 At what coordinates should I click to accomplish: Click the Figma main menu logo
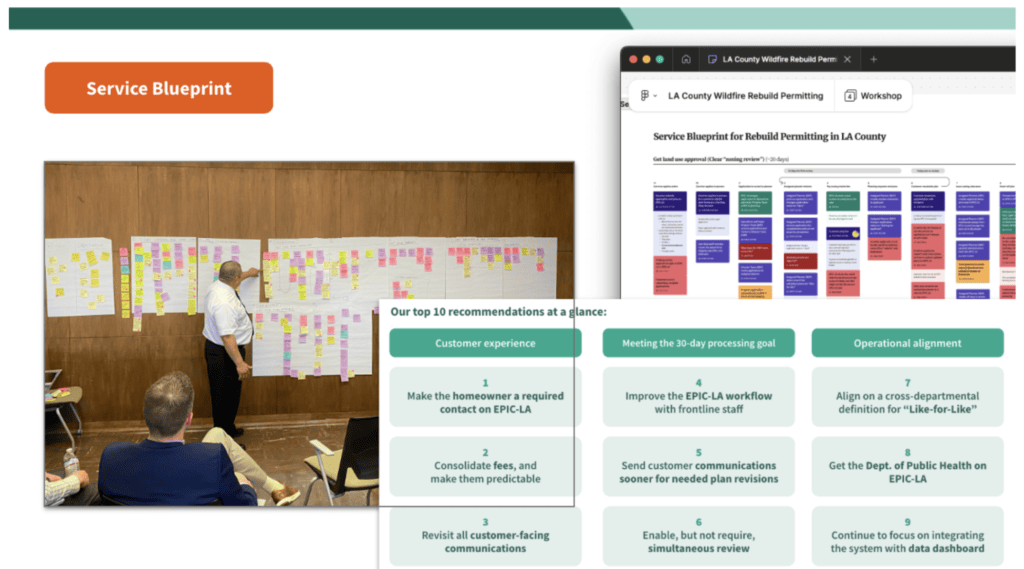point(645,95)
